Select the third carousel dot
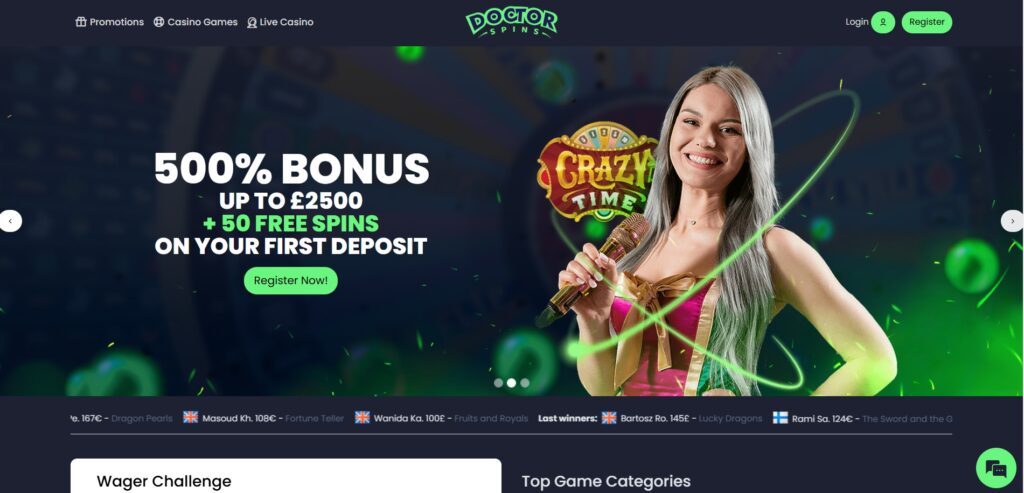Viewport: 1024px width, 493px height. pyautogui.click(x=525, y=383)
